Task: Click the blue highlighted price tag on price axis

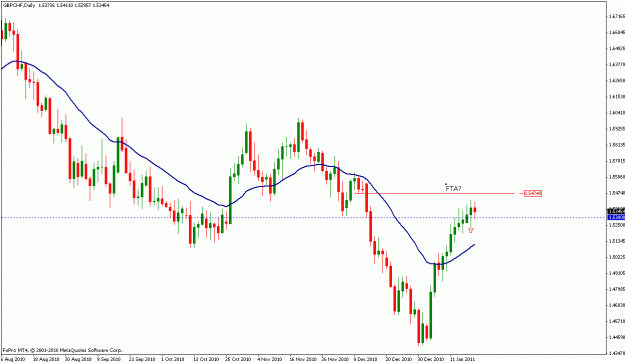Action: (616, 217)
